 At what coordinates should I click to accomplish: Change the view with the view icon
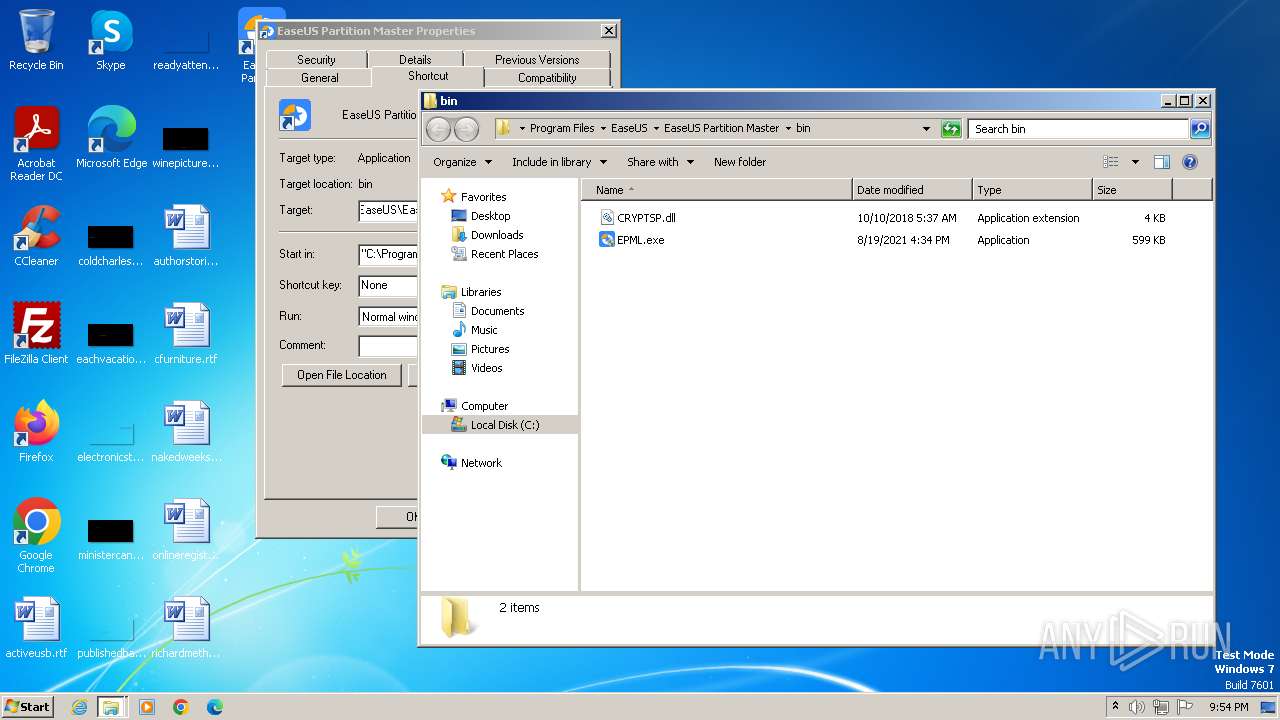(1110, 162)
